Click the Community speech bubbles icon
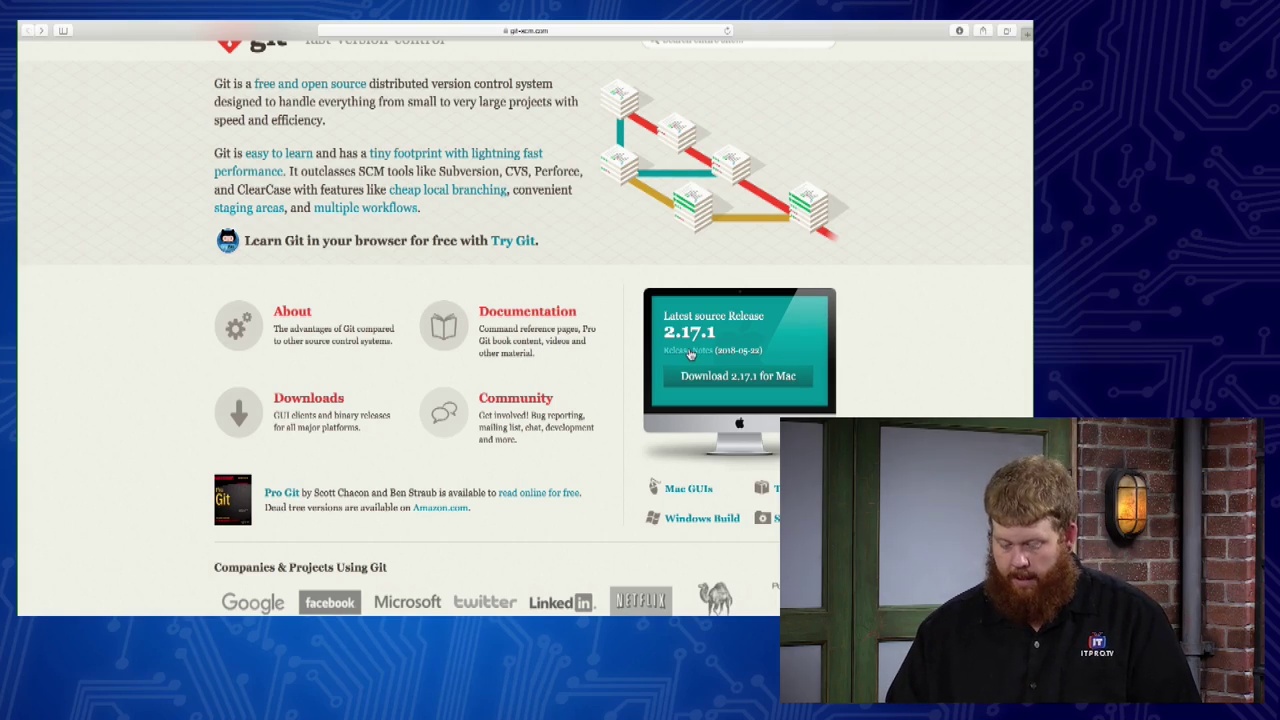The height and width of the screenshot is (720, 1280). click(443, 413)
